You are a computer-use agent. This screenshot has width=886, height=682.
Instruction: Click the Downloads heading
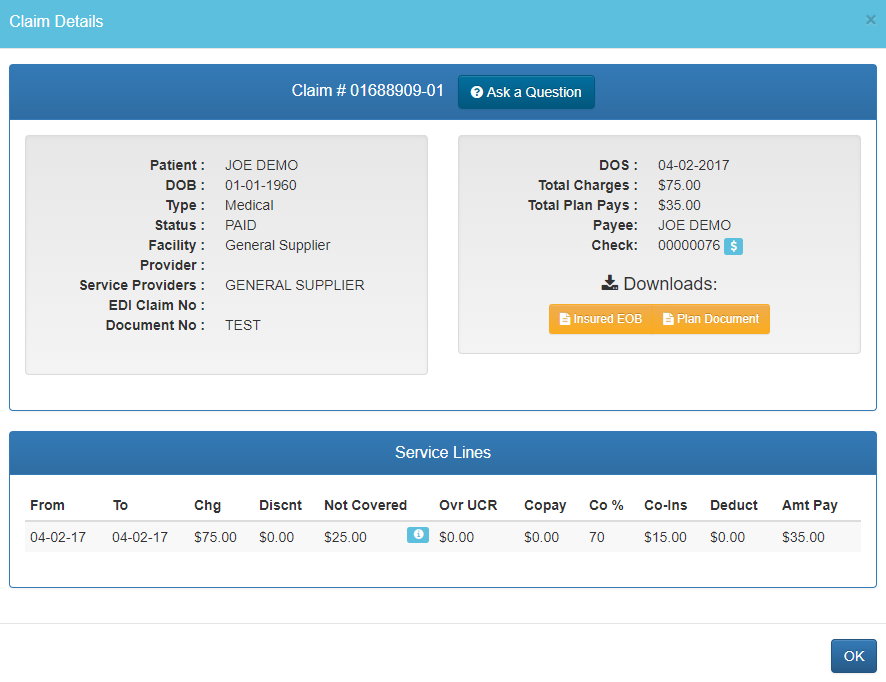pos(659,284)
